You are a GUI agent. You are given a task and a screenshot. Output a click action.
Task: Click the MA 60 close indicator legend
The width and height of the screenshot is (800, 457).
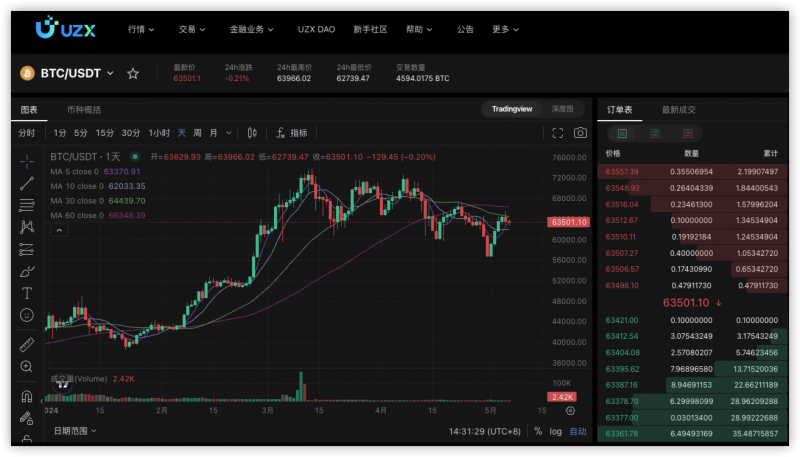(x=98, y=215)
